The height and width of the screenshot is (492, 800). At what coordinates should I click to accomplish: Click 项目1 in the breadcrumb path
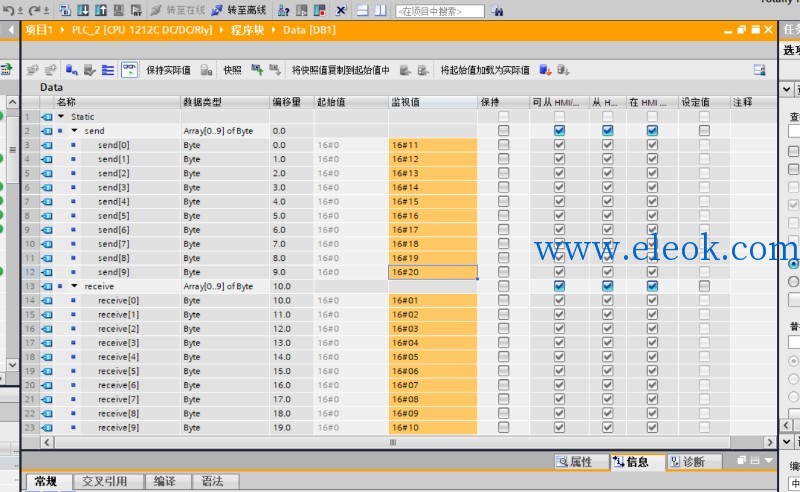39,30
